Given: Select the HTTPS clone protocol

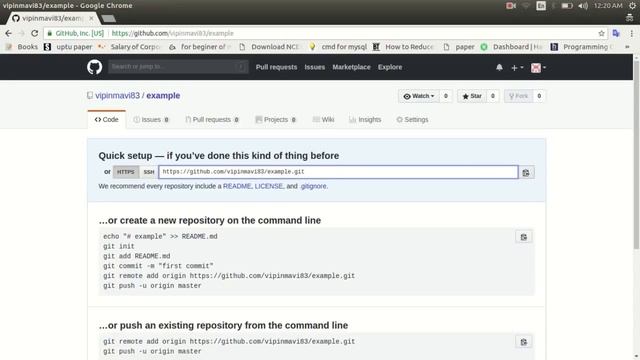Looking at the screenshot, I should [126, 172].
